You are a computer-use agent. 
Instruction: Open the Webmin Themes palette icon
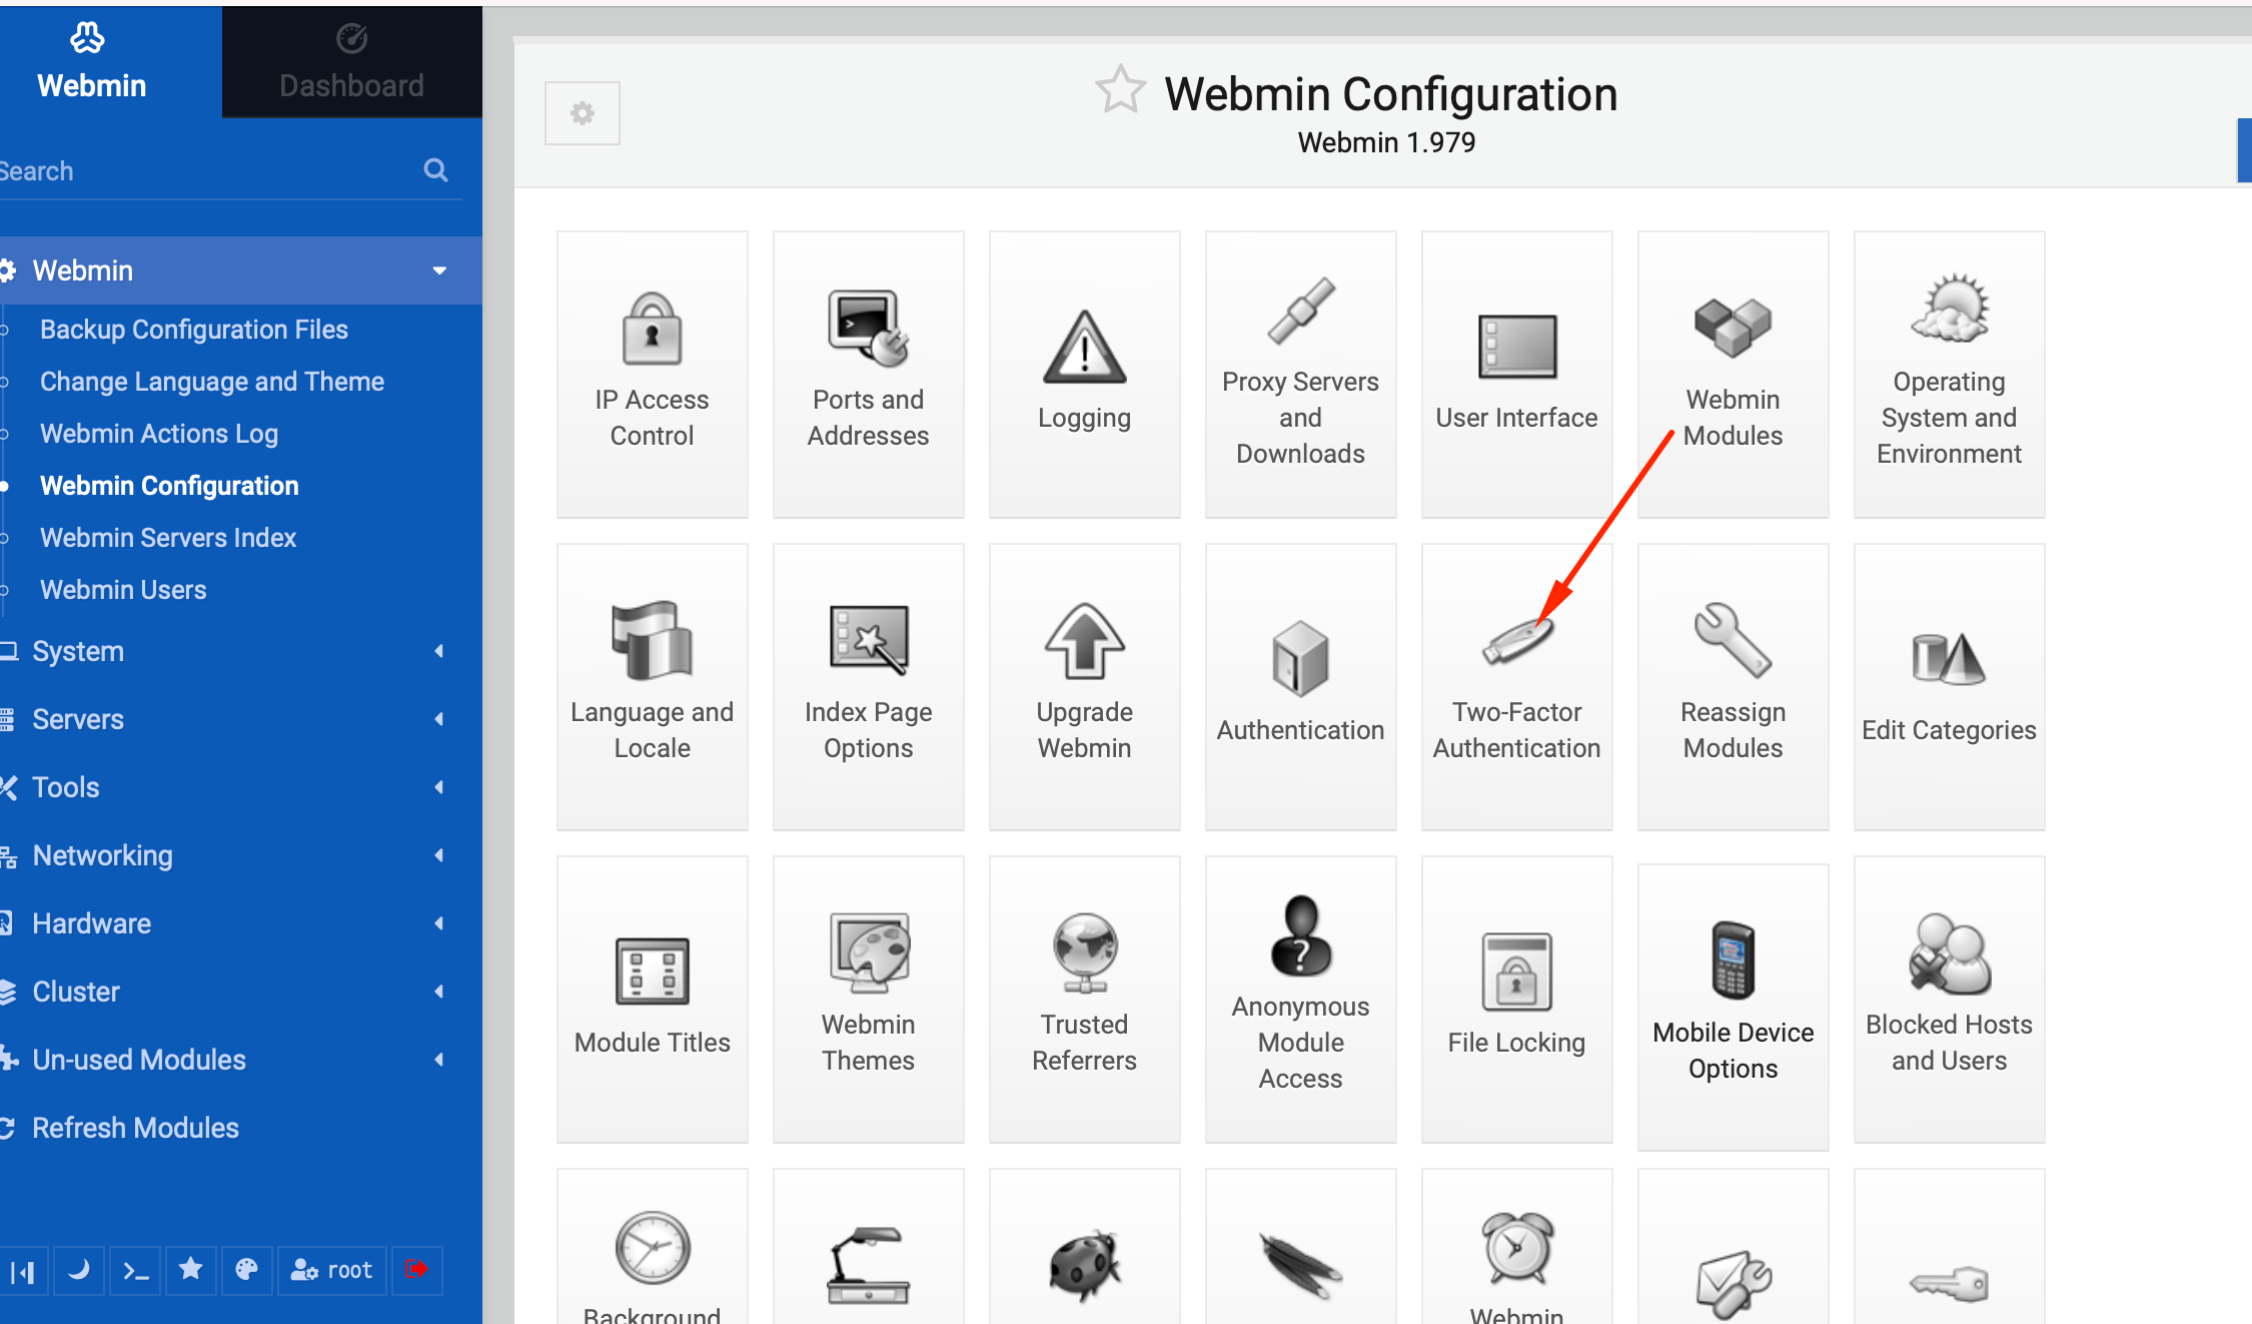click(x=868, y=952)
